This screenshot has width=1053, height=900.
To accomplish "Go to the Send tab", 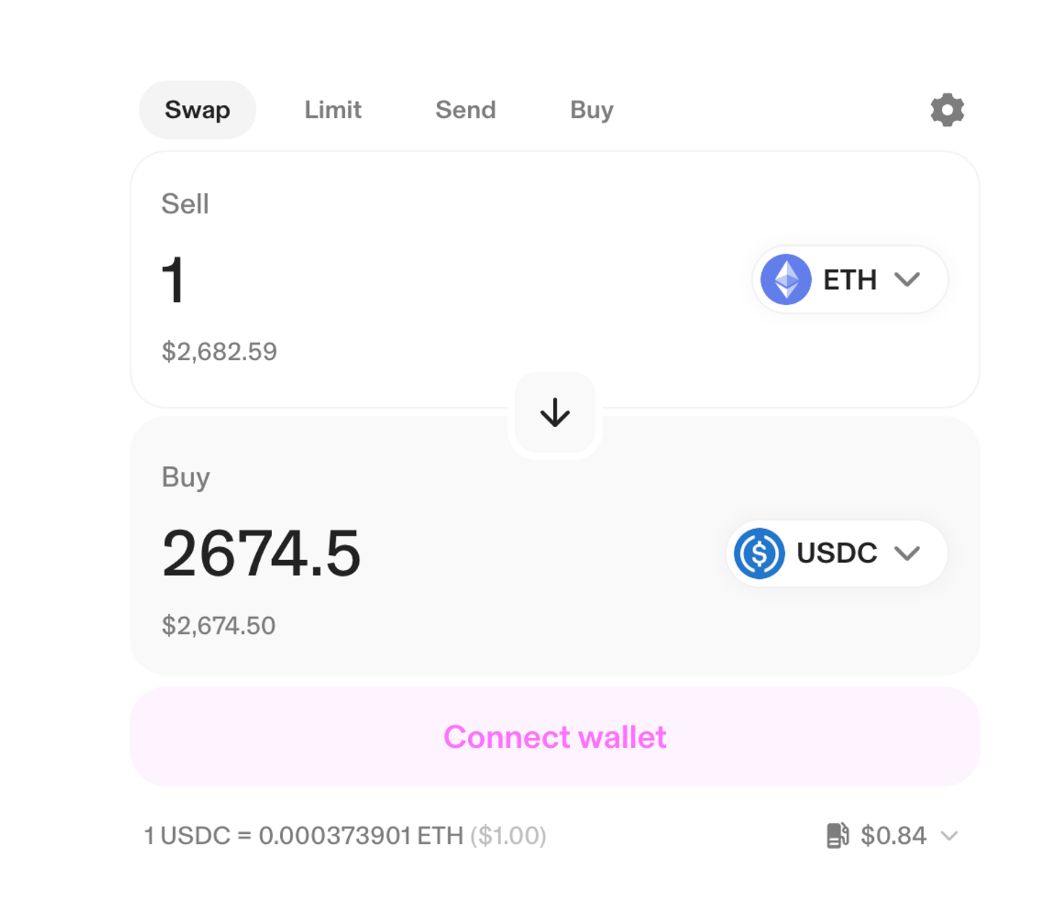I will (465, 110).
